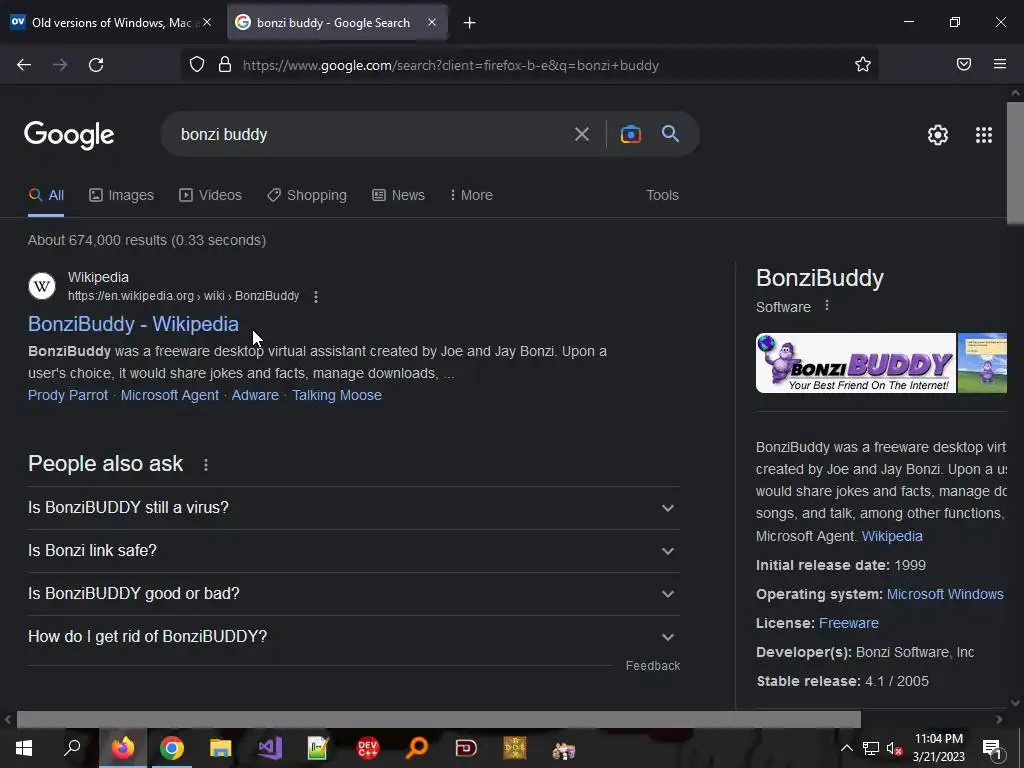Image resolution: width=1024 pixels, height=768 pixels.
Task: Go back with the browser back arrow
Action: (24, 65)
